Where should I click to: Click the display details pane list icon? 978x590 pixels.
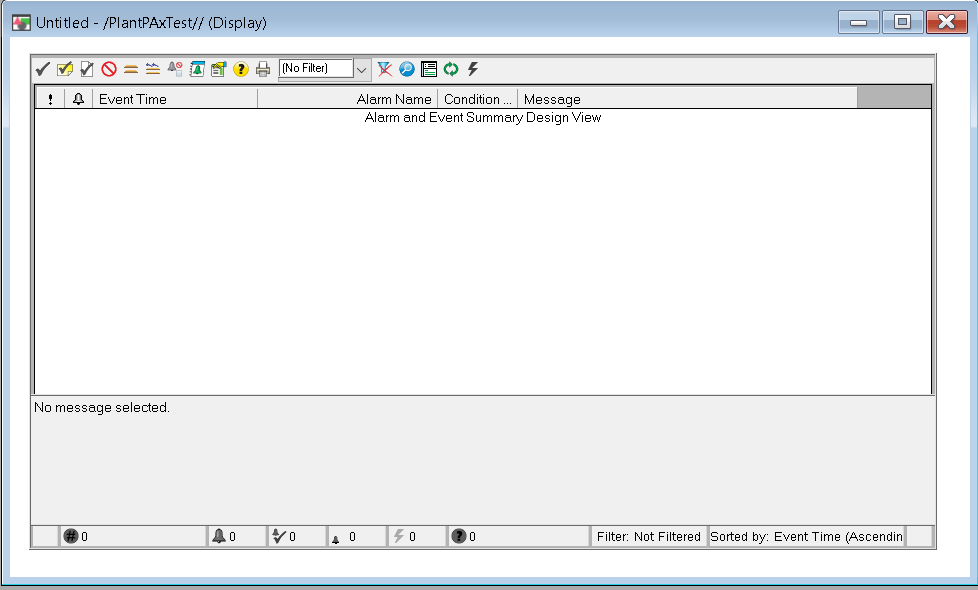point(429,69)
